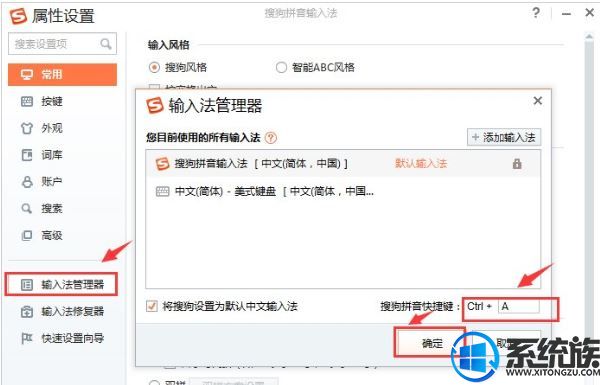The width and height of the screenshot is (600, 385).
Task: Select 中文(简体) - 美式键盘 row in the list
Action: coord(343,191)
